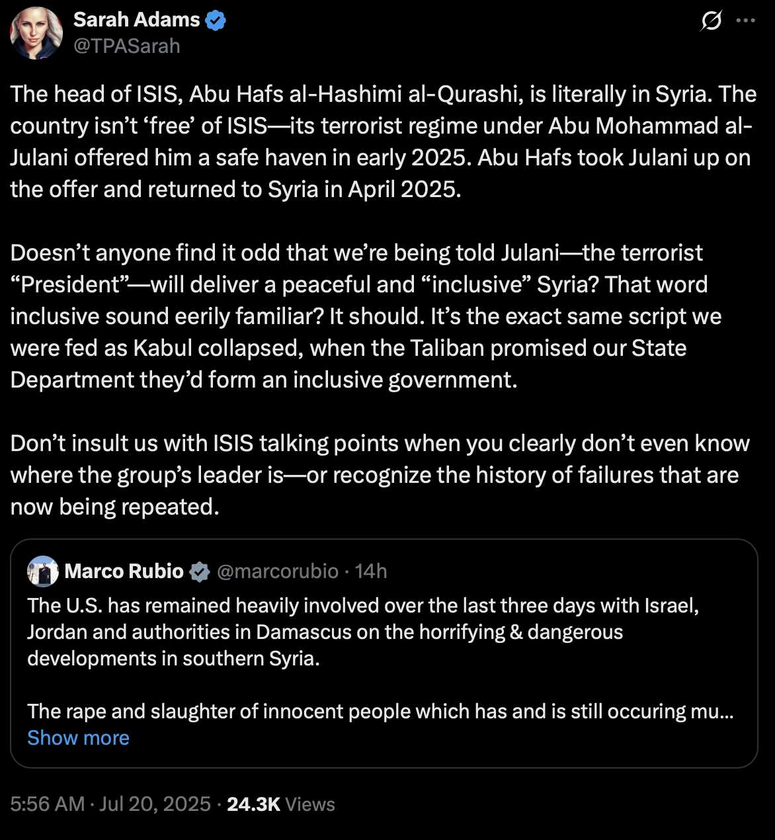This screenshot has height=840, width=775.
Task: Click the first paragraph about Abu Hafs
Action: pyautogui.click(x=383, y=141)
